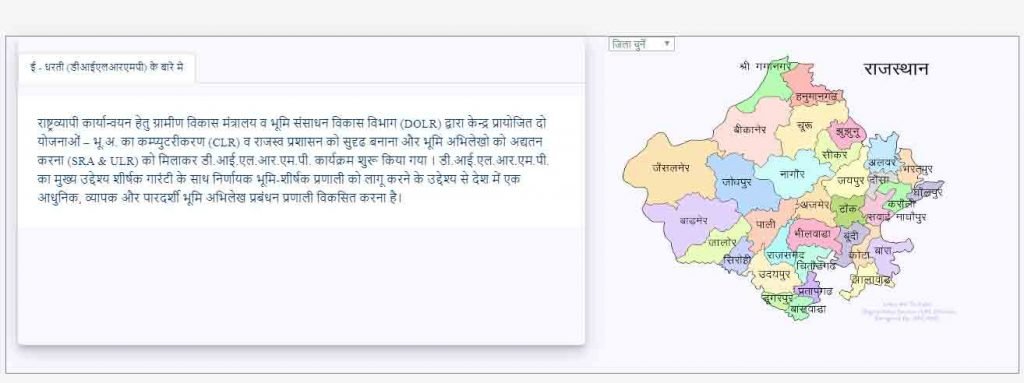Screen dimensions: 1024x383
Task: Click बाड़मेर district on the map
Action: click(x=694, y=220)
